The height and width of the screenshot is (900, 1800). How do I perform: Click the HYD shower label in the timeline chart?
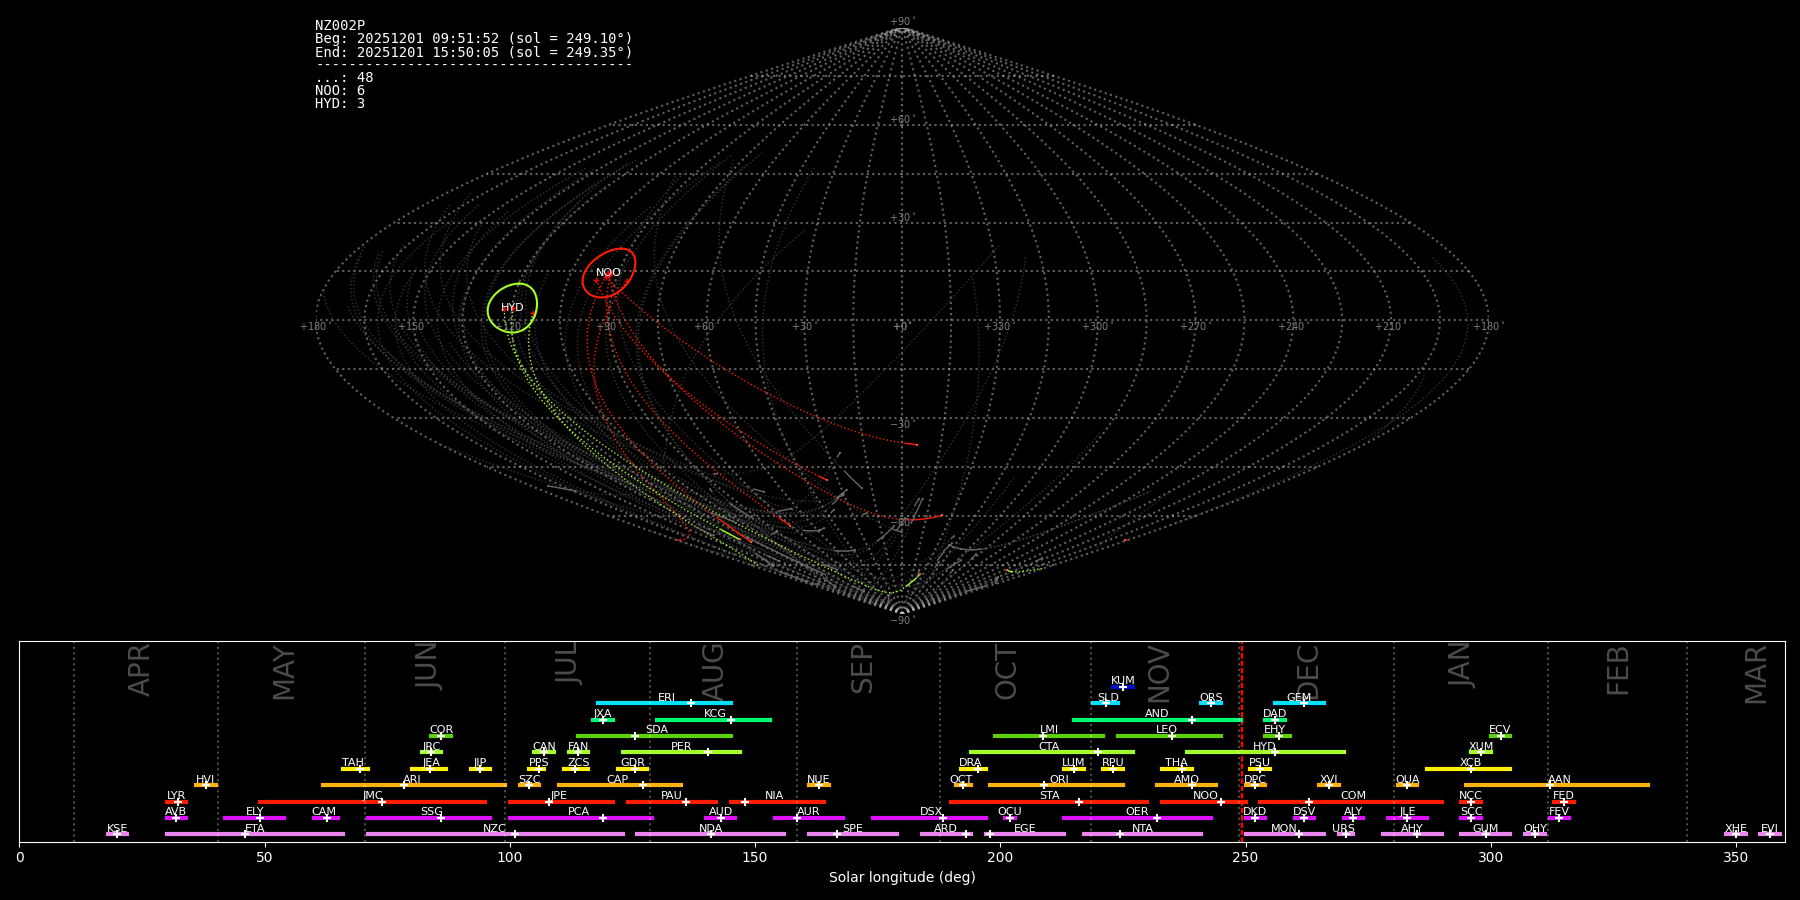tap(1265, 747)
